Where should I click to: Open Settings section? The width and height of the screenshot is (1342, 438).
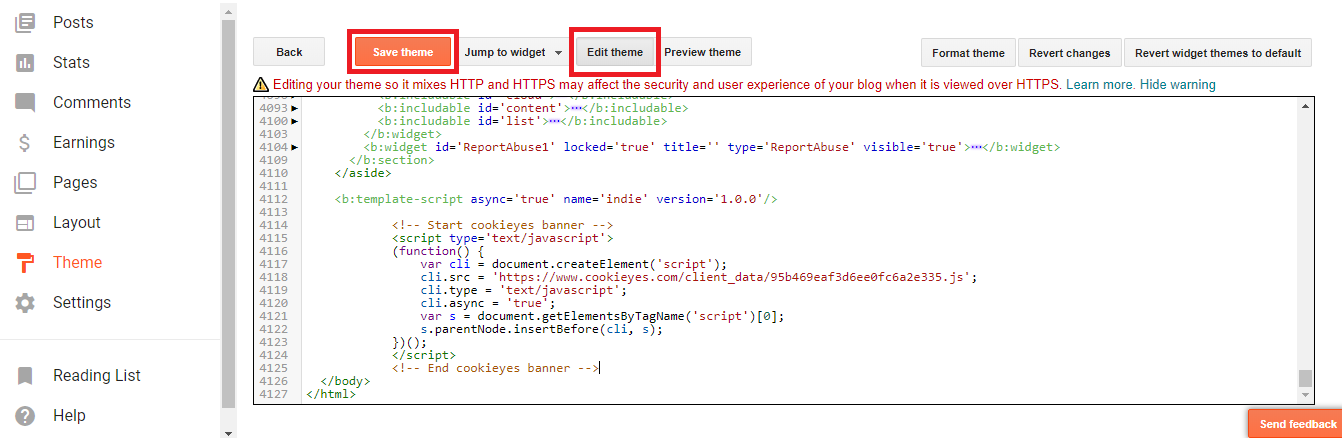[82, 302]
